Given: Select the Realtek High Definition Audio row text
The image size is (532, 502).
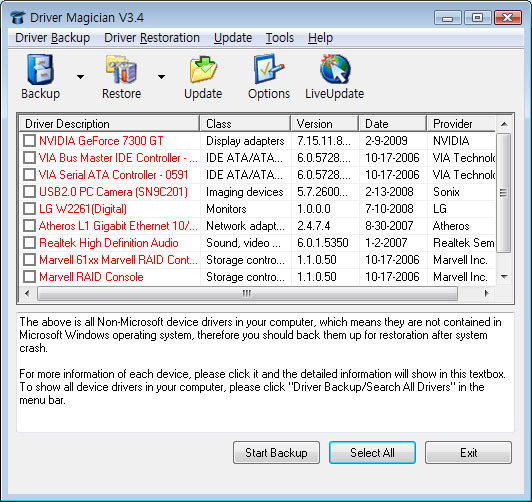Looking at the screenshot, I should (109, 243).
